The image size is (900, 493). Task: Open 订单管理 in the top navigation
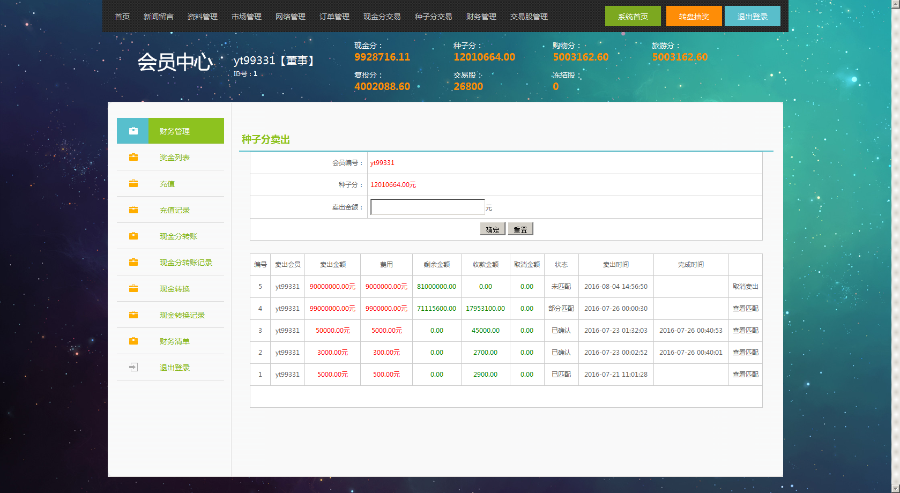[334, 17]
